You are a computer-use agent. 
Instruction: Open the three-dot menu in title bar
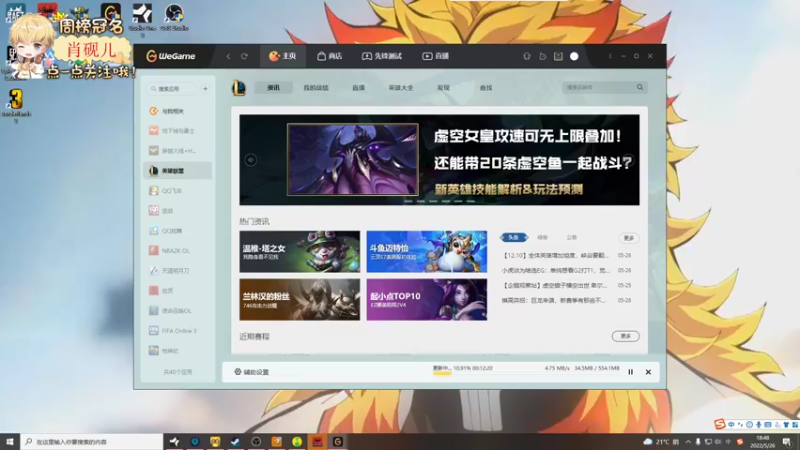[610, 56]
